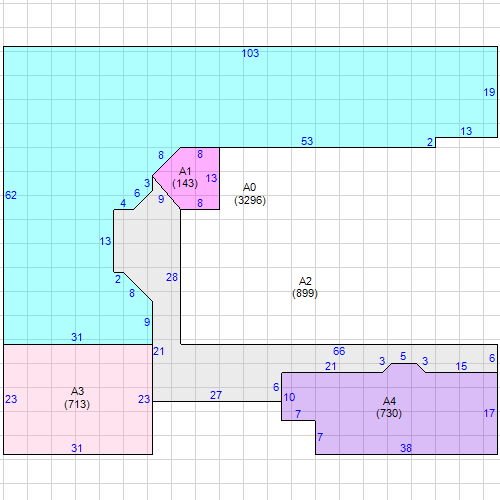Click the 53 dimension label
The image size is (500, 500).
pyautogui.click(x=307, y=141)
